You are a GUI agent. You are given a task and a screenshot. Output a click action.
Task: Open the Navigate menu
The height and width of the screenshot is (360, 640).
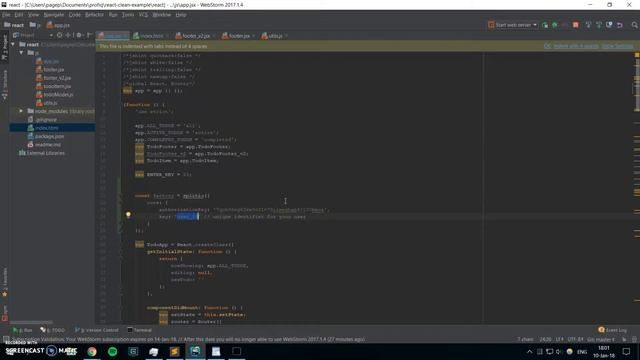point(54,15)
